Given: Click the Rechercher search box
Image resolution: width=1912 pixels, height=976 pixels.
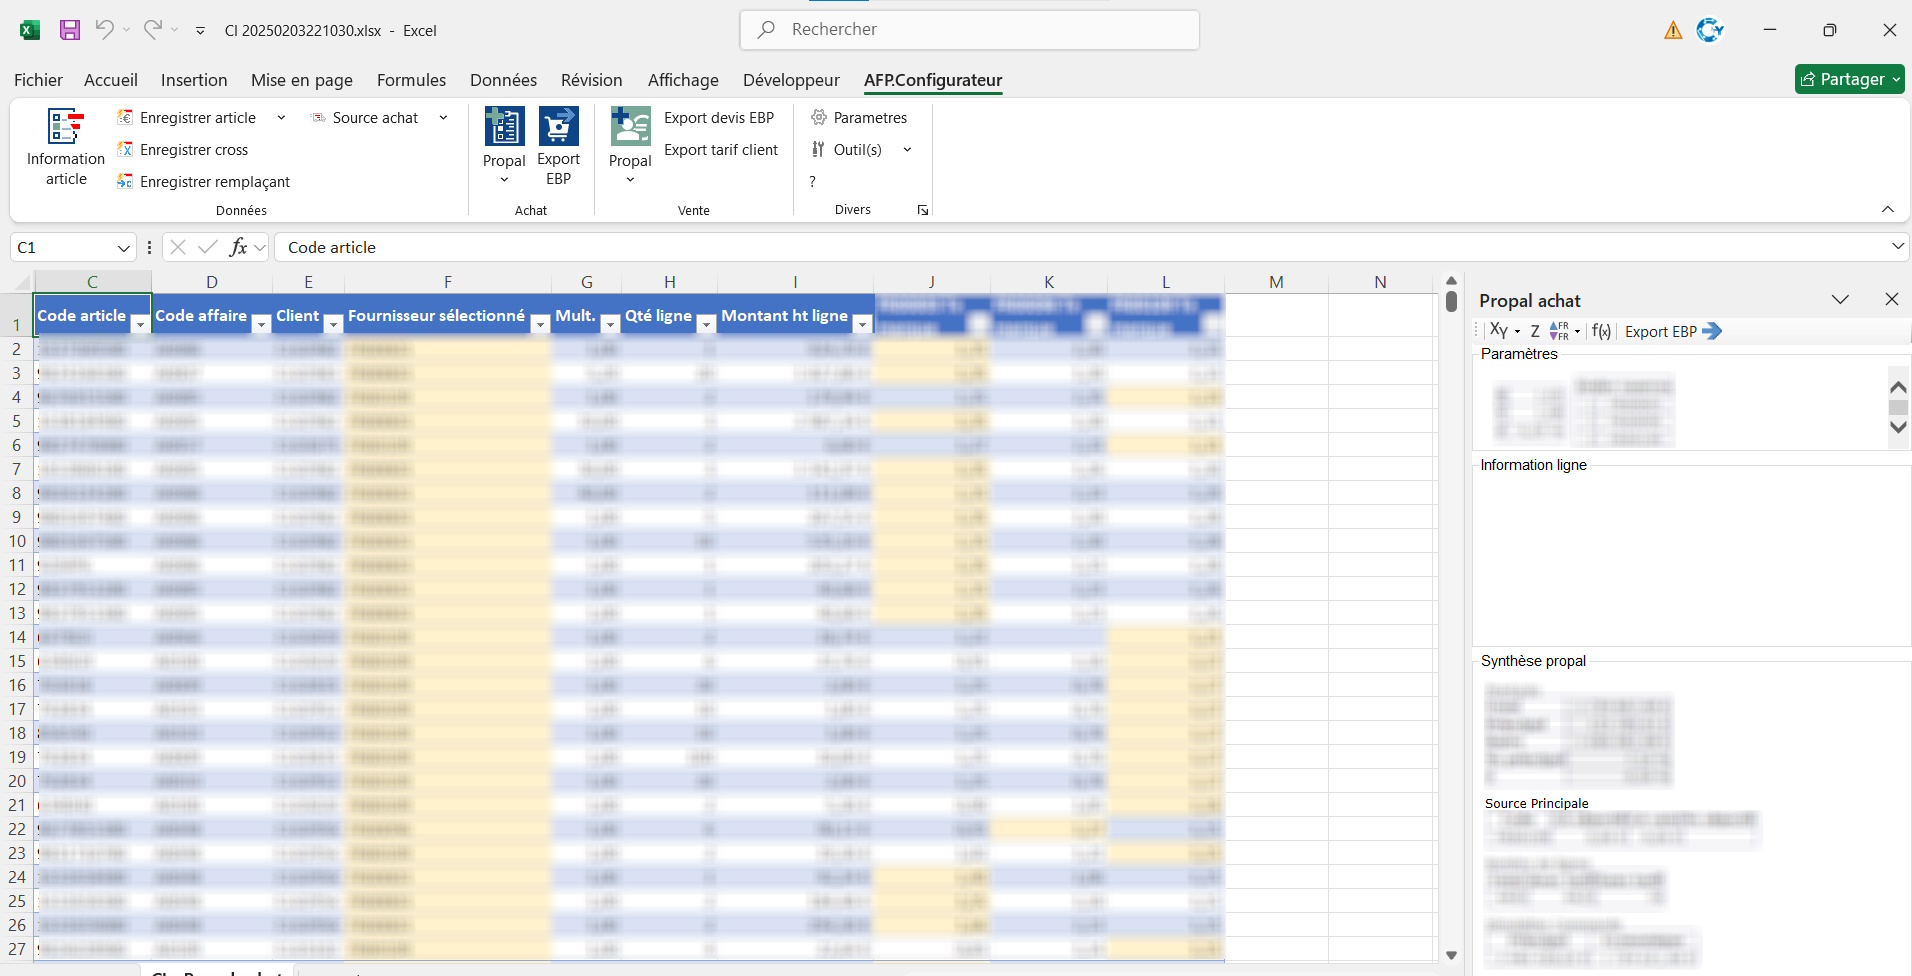Looking at the screenshot, I should 969,30.
